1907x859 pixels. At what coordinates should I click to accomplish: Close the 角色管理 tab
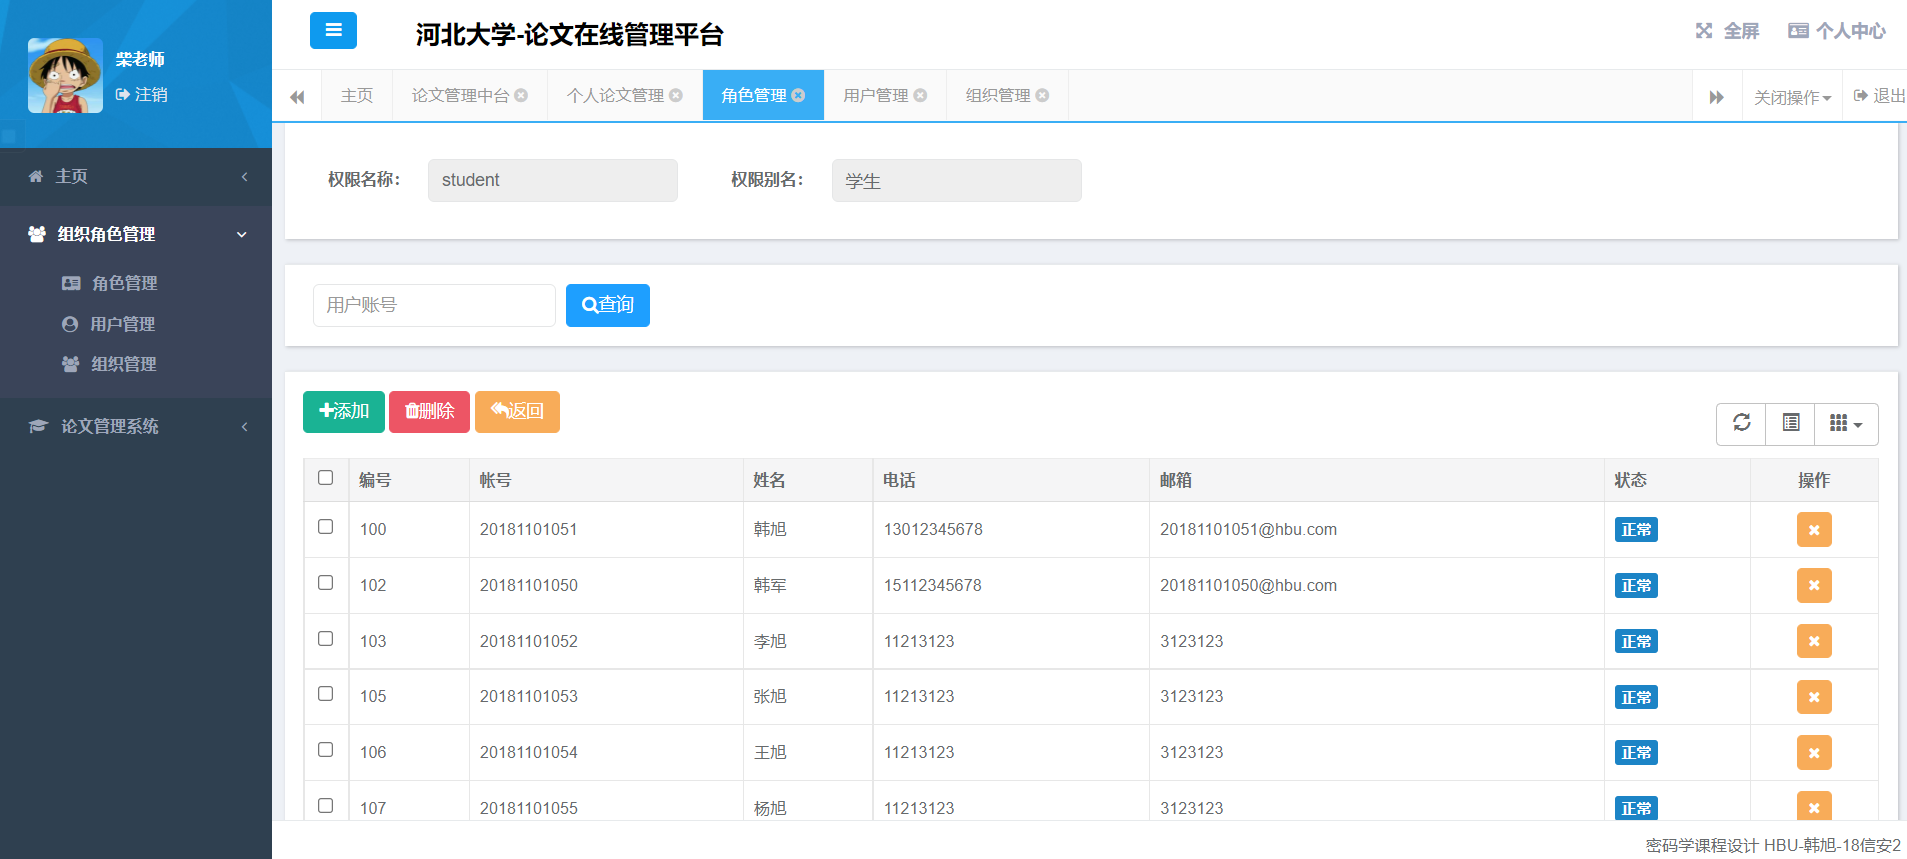(798, 95)
